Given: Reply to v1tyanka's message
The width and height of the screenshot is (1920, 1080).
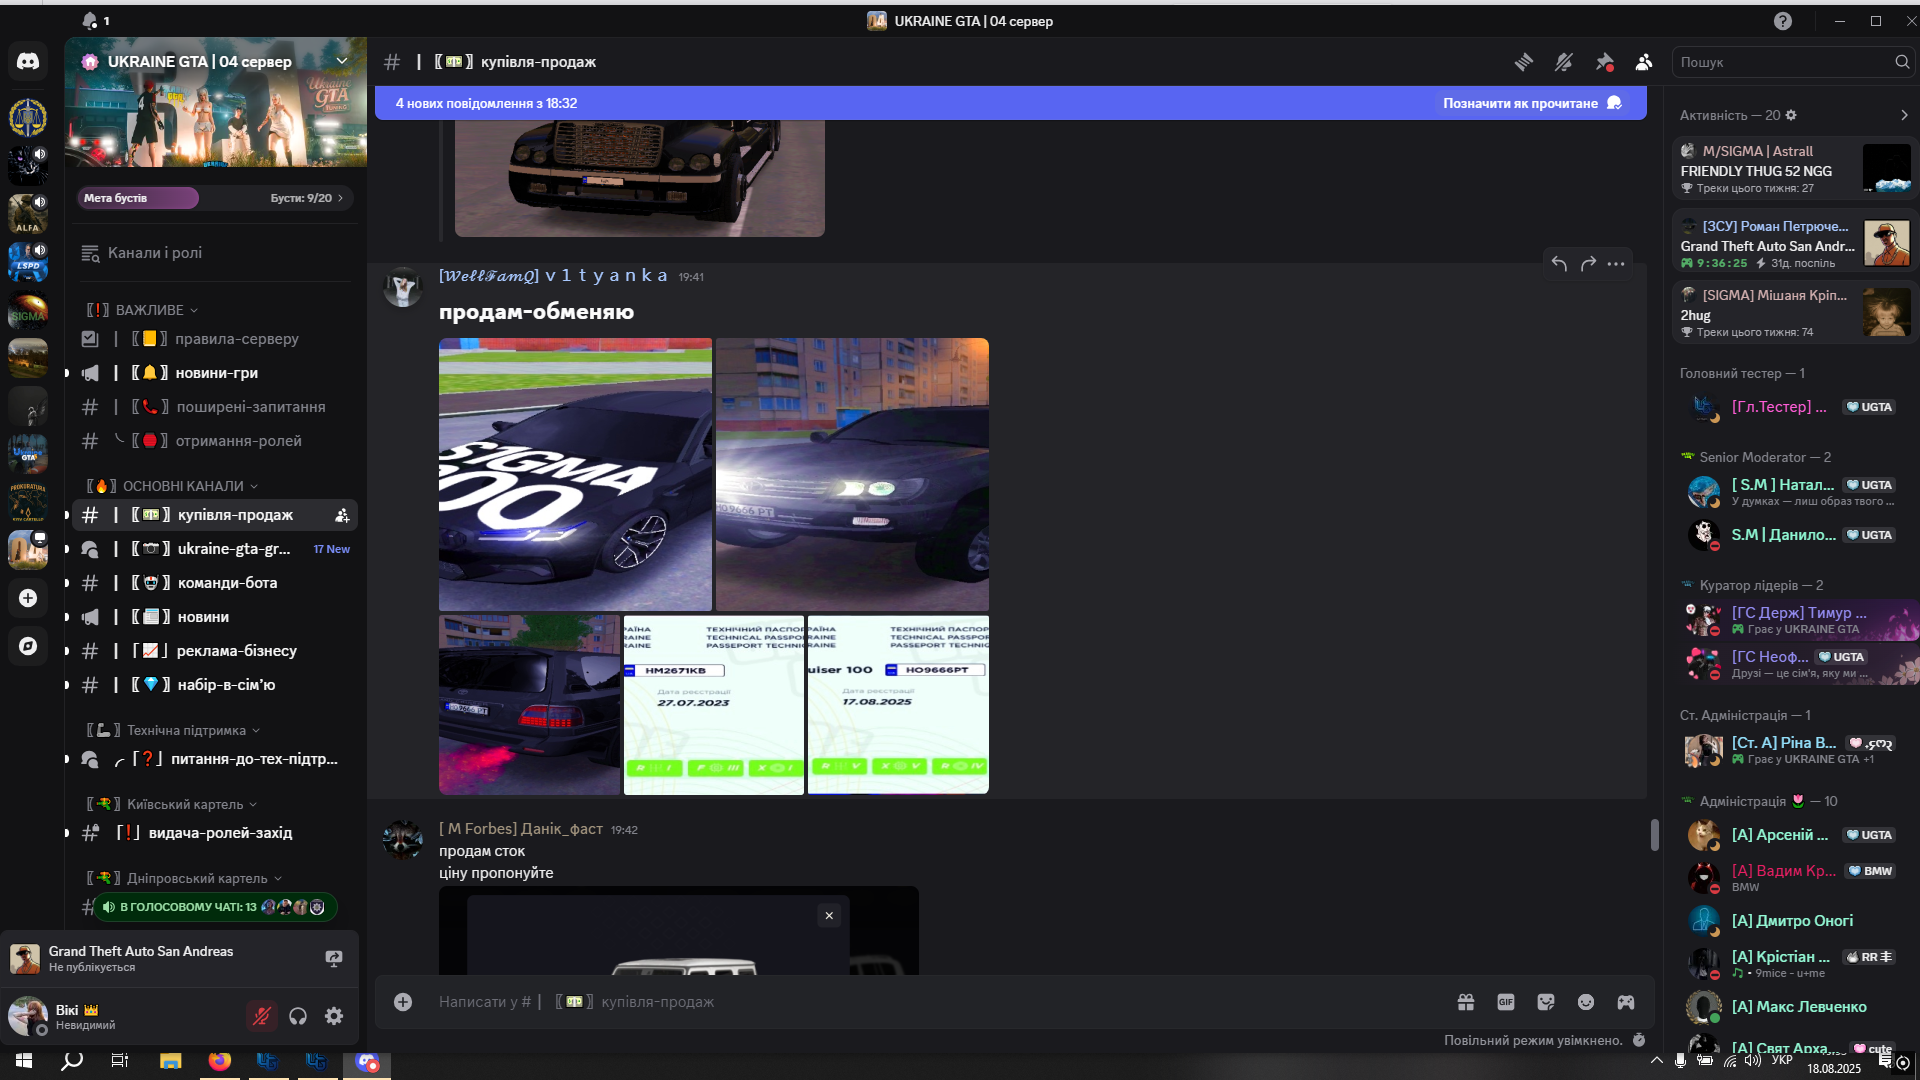Looking at the screenshot, I should click(1559, 264).
